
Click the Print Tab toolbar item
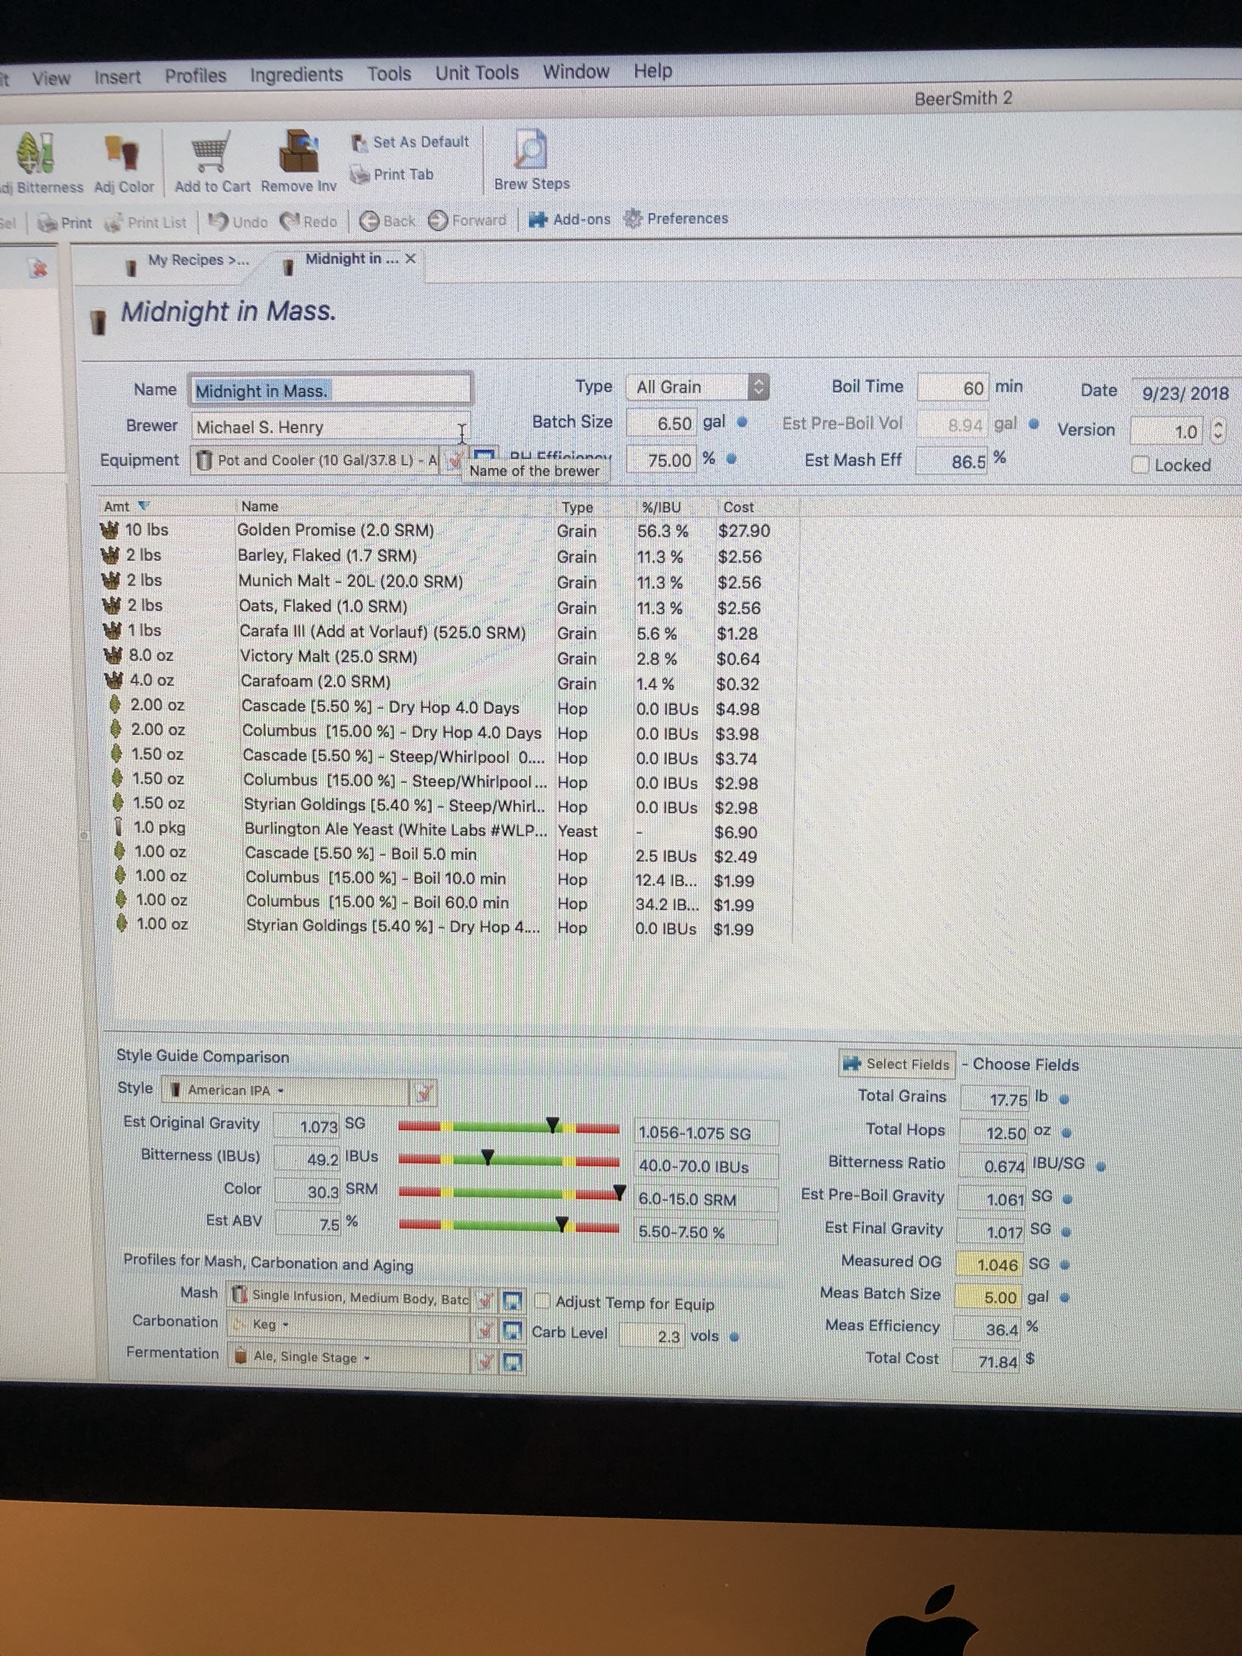coord(391,175)
